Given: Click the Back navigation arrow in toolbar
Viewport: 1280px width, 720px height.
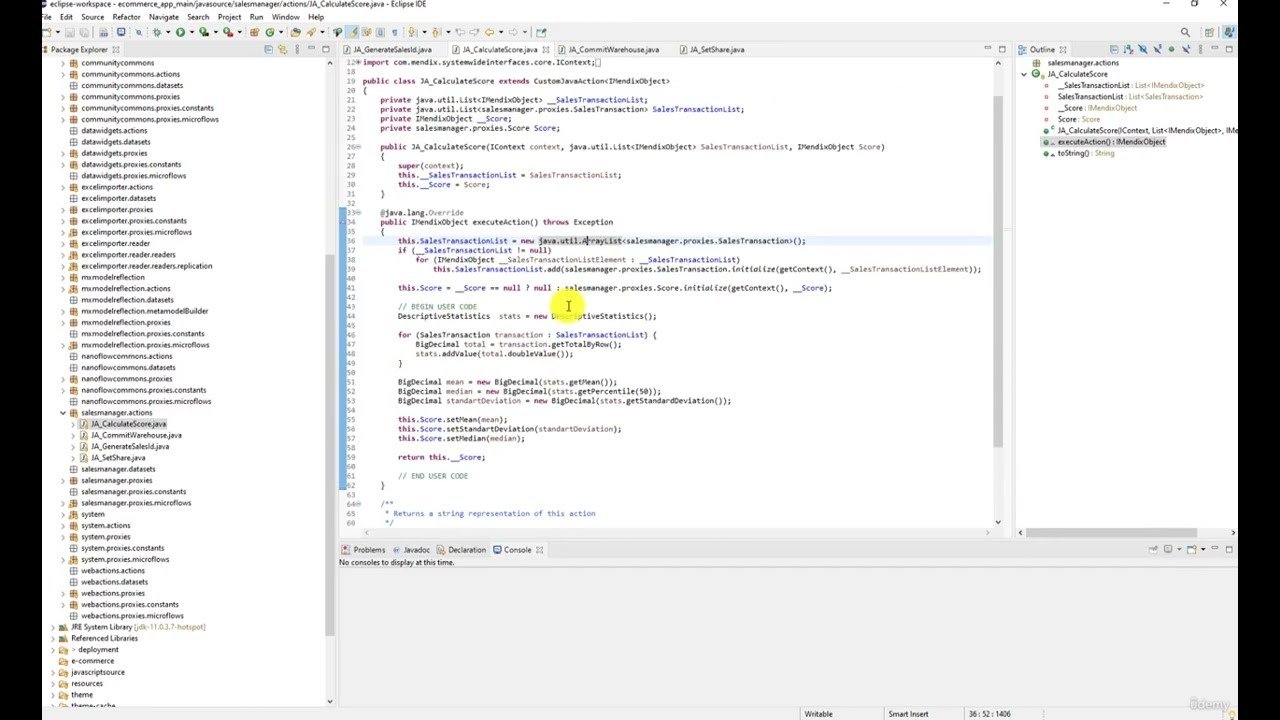Looking at the screenshot, I should [x=489, y=32].
